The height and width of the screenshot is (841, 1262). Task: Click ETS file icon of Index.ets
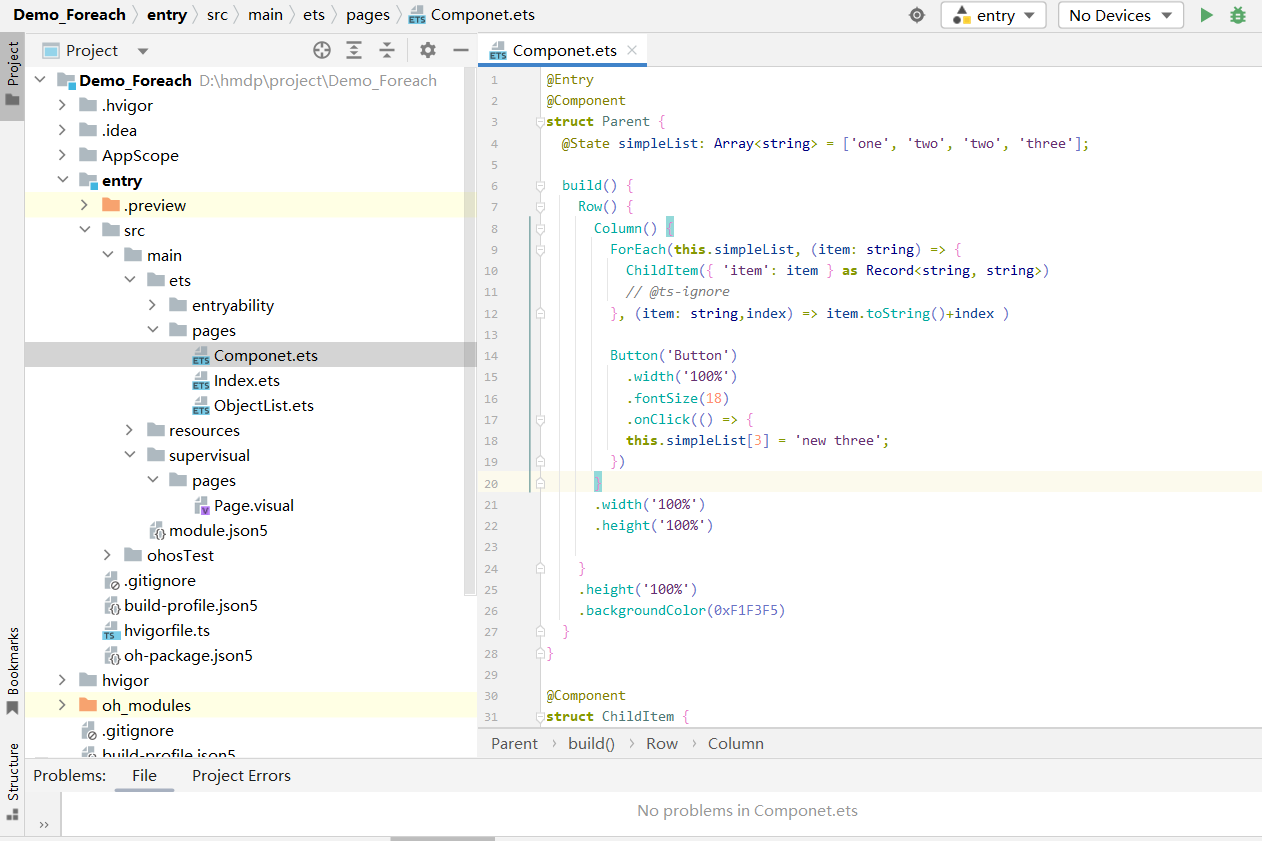[x=201, y=381]
